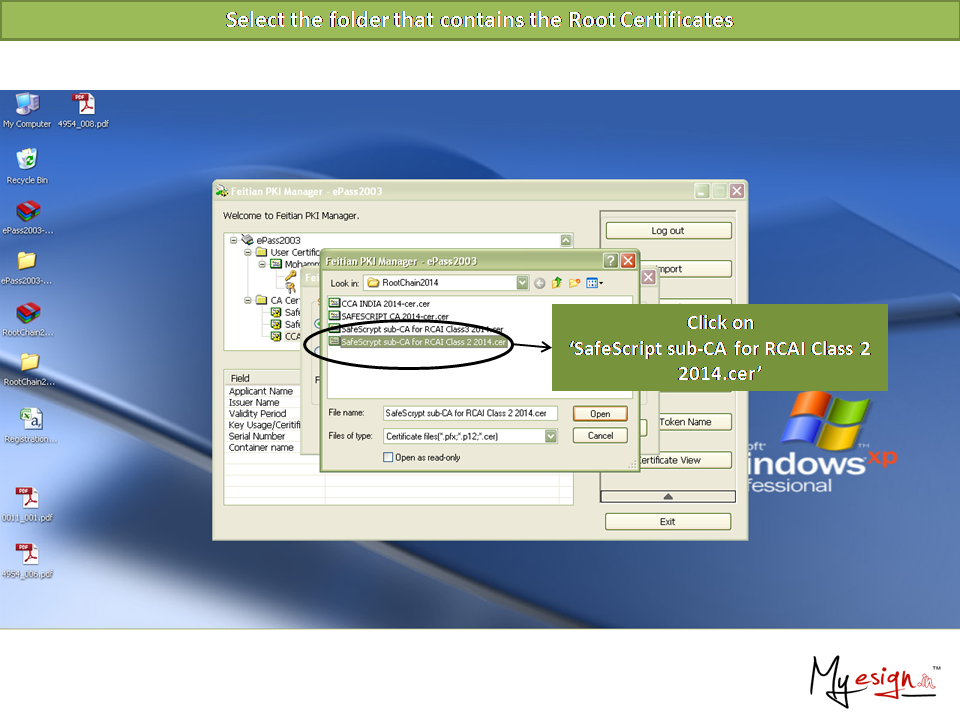This screenshot has height=720, width=960.
Task: Enable Open as read-only checkbox
Action: pyautogui.click(x=388, y=457)
